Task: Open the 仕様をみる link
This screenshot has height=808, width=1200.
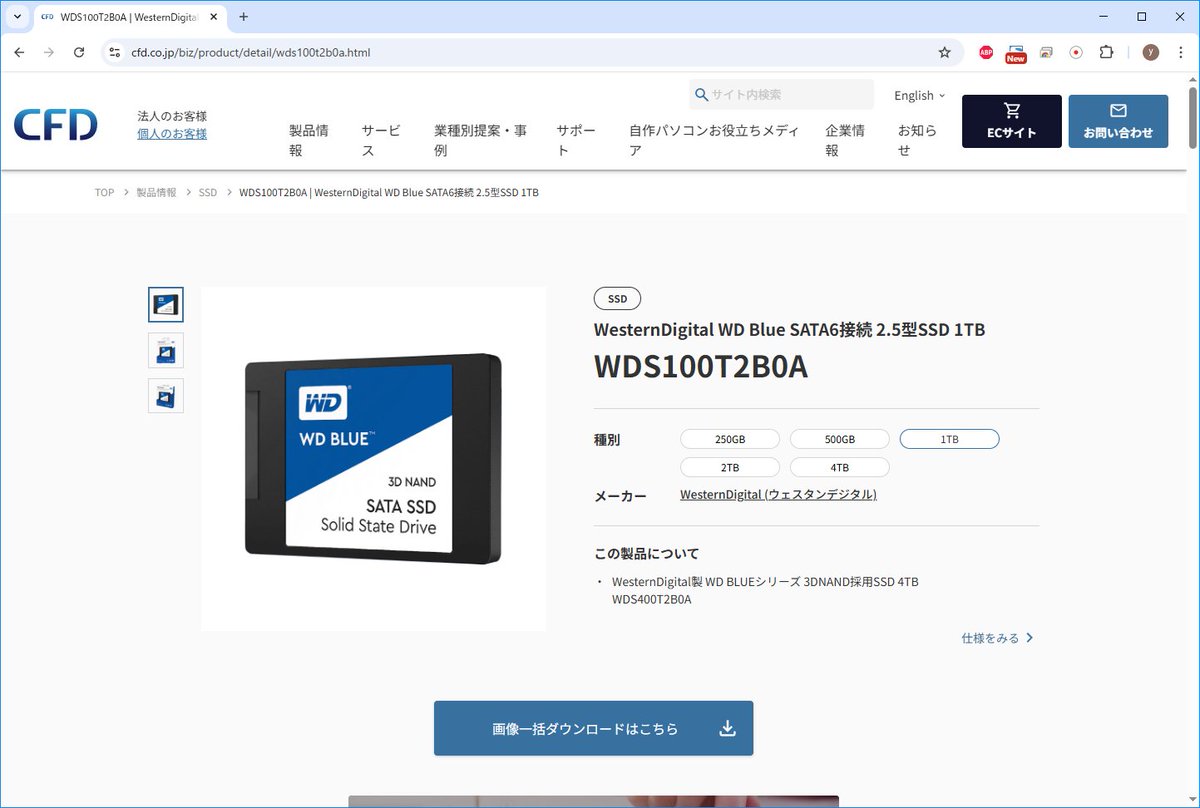Action: tap(998, 638)
